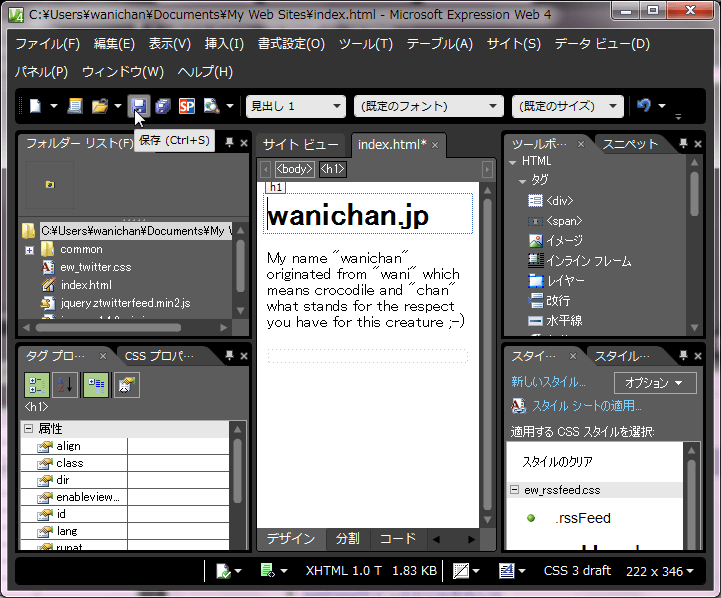Select the .rssFeed style
Image resolution: width=721 pixels, height=598 pixels.
(583, 518)
